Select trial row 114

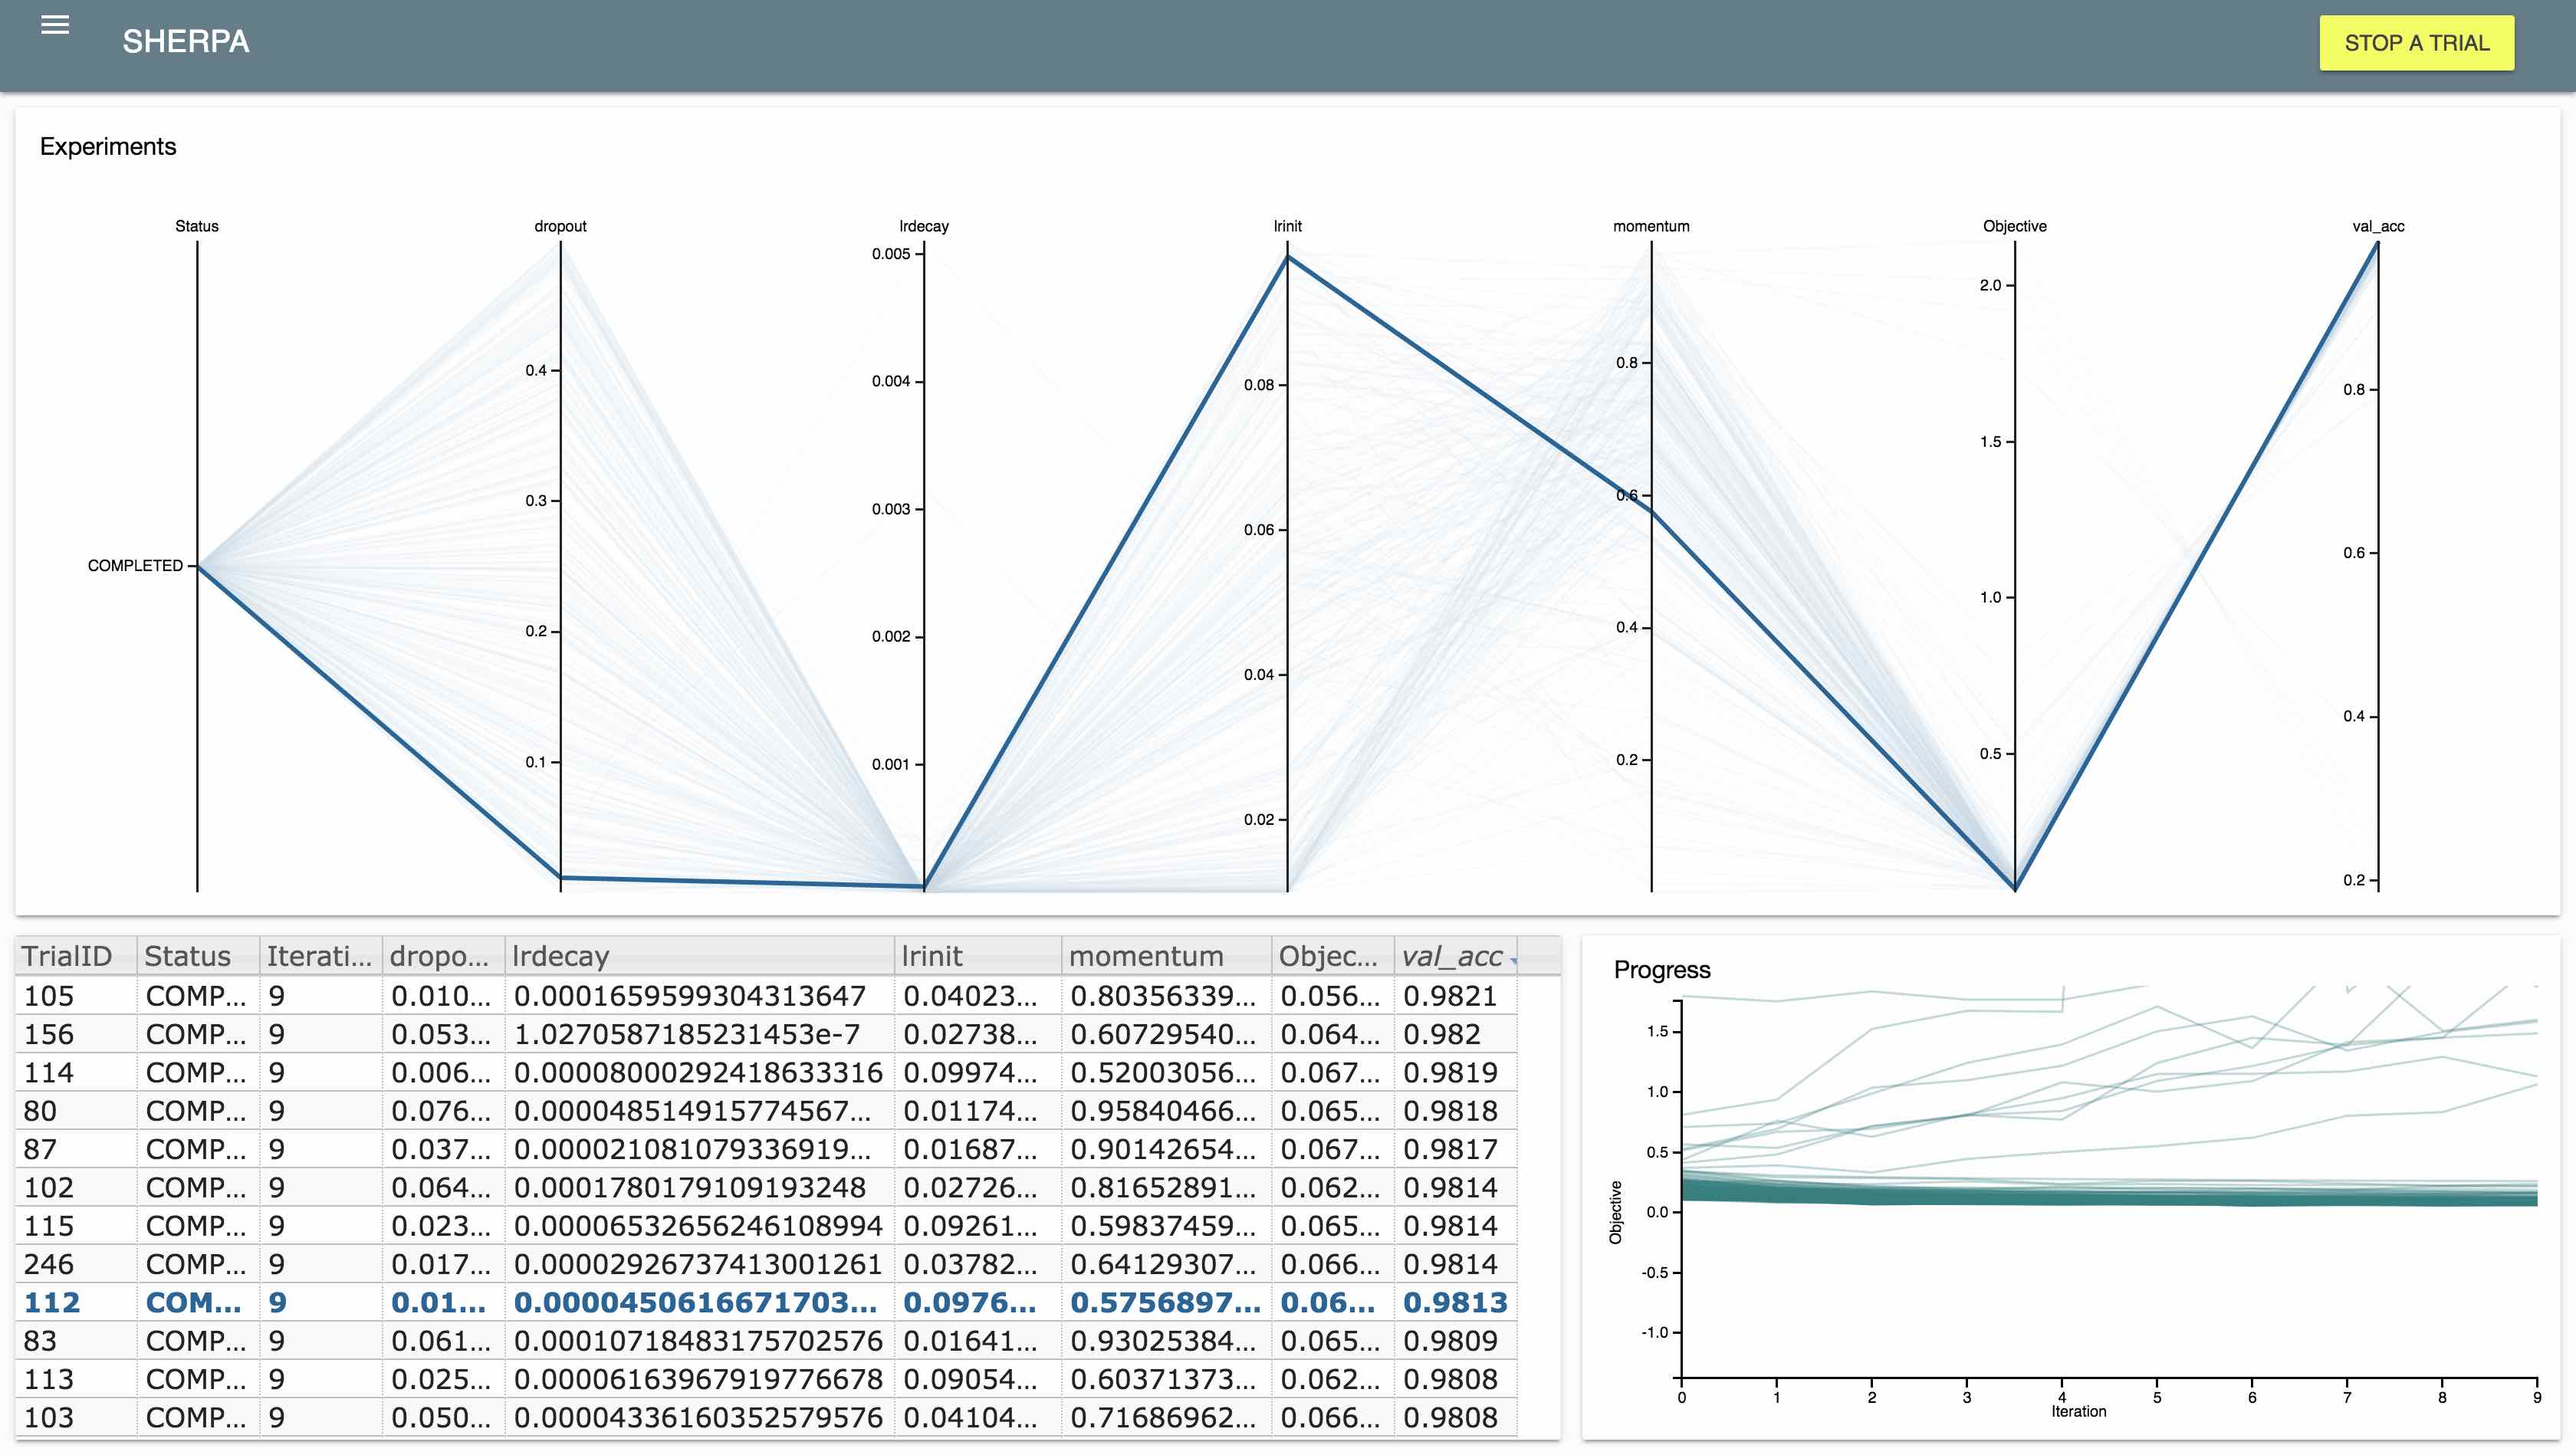click(766, 1073)
